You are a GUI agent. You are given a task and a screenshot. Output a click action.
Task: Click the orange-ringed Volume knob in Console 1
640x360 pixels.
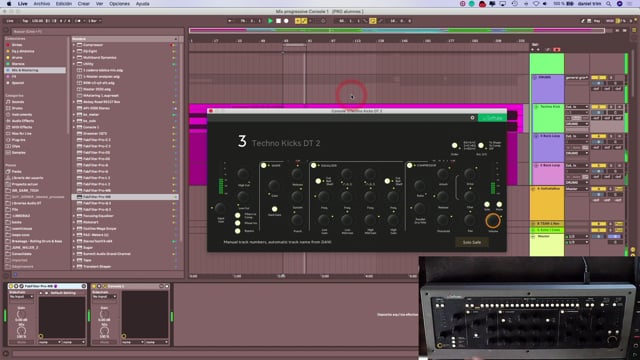tap(493, 220)
